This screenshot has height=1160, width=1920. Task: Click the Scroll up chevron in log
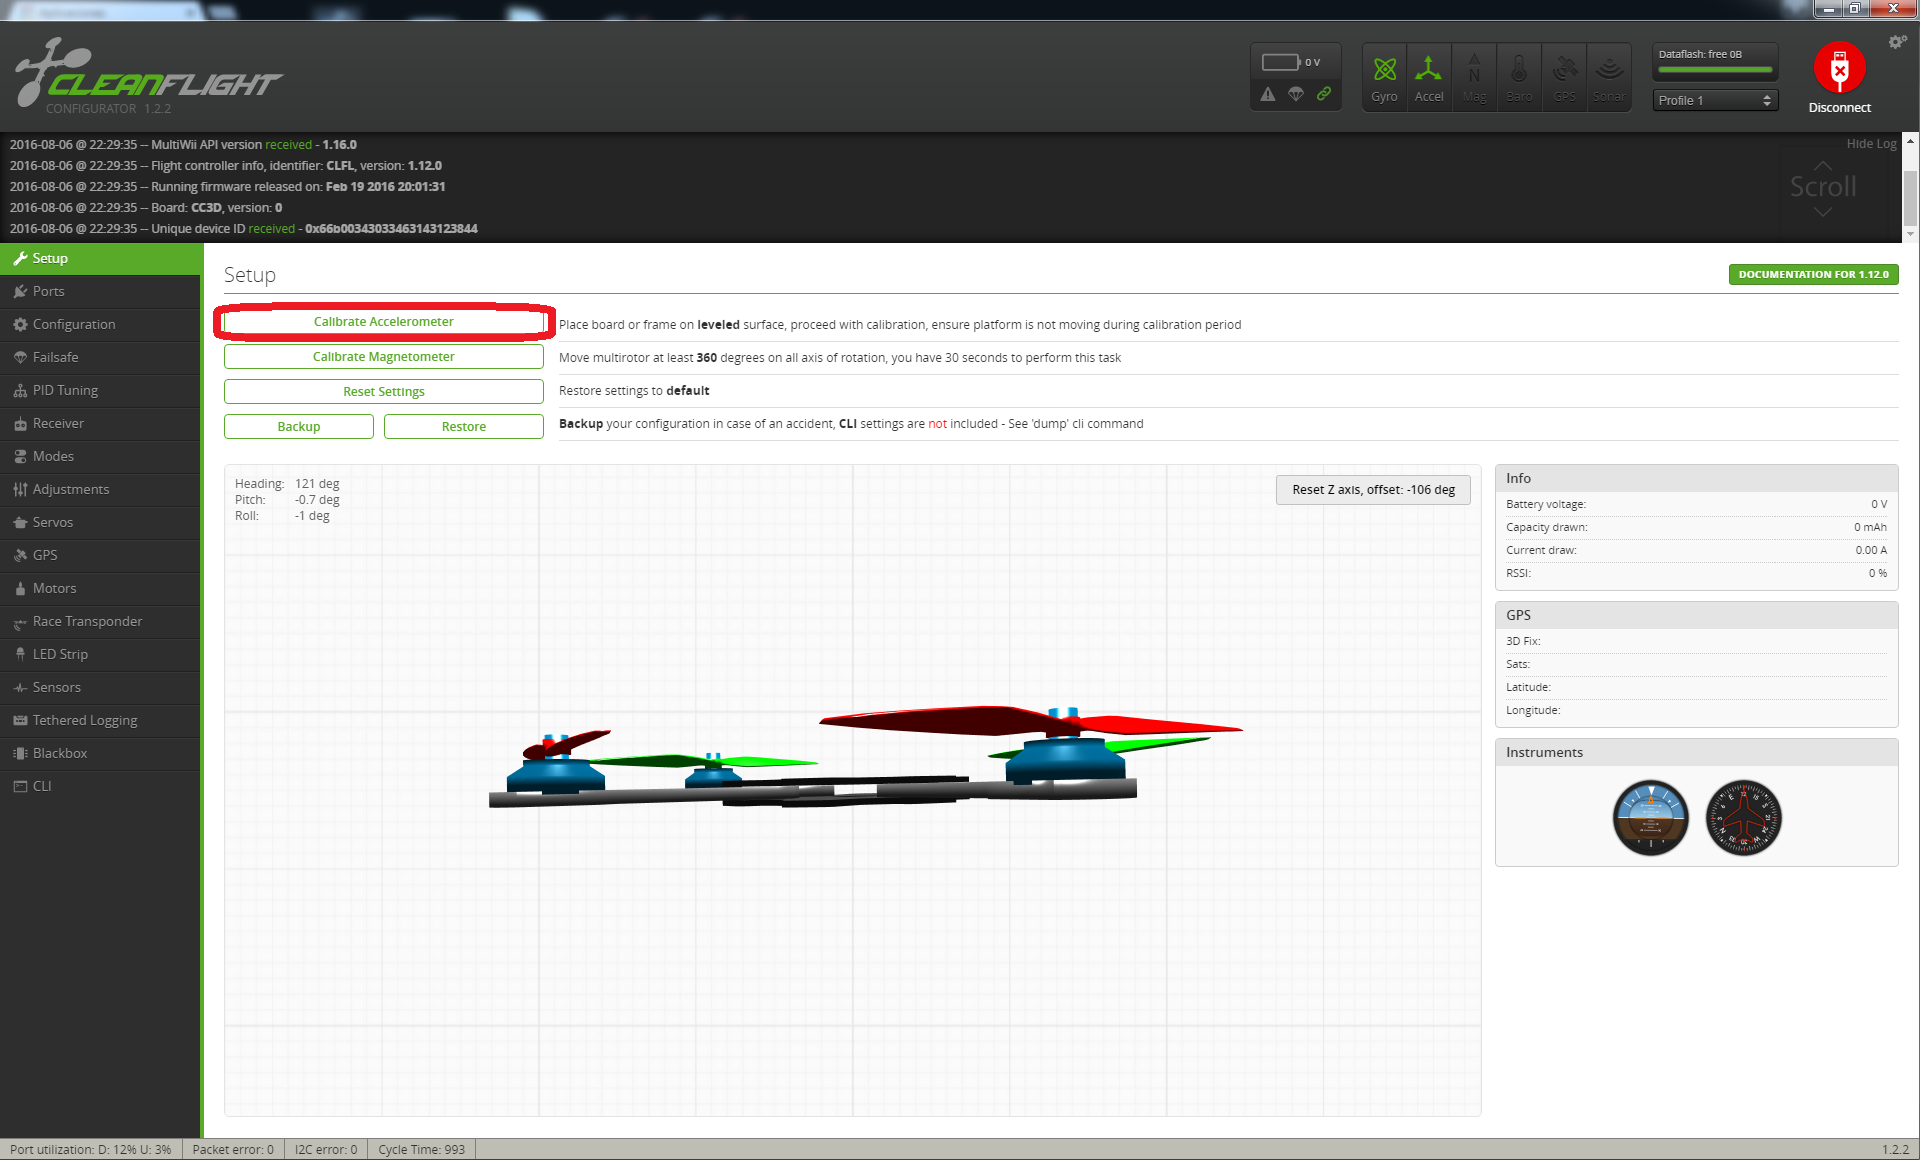[x=1822, y=164]
